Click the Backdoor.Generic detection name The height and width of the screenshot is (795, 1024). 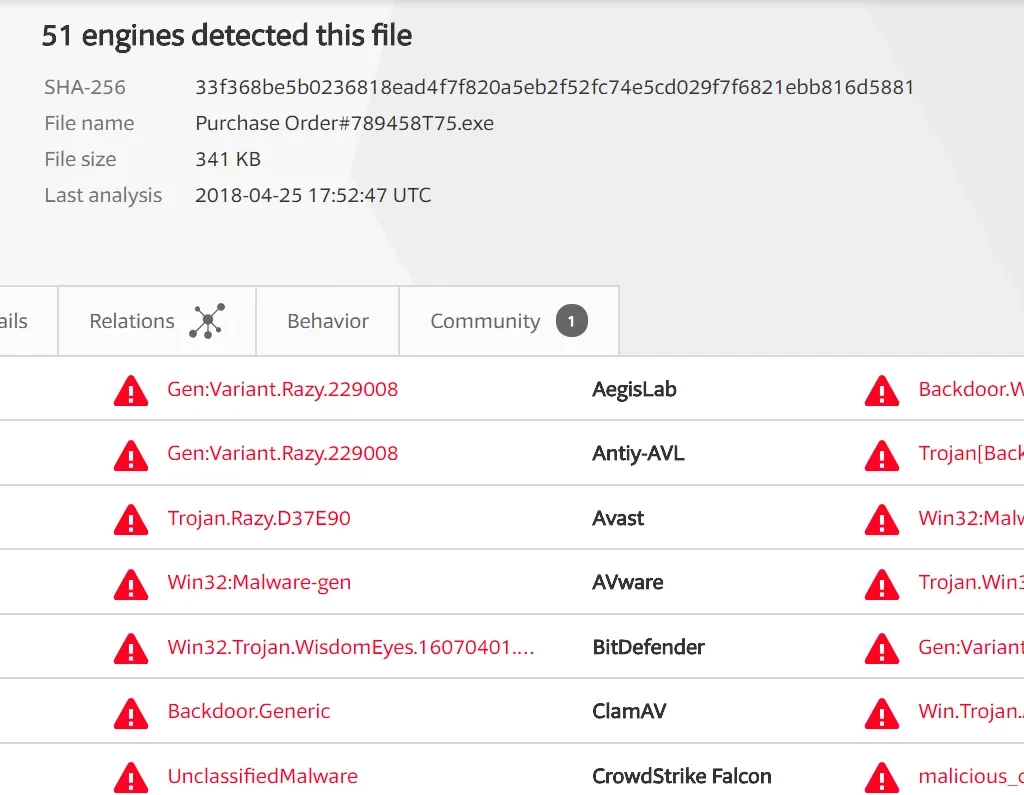point(249,711)
